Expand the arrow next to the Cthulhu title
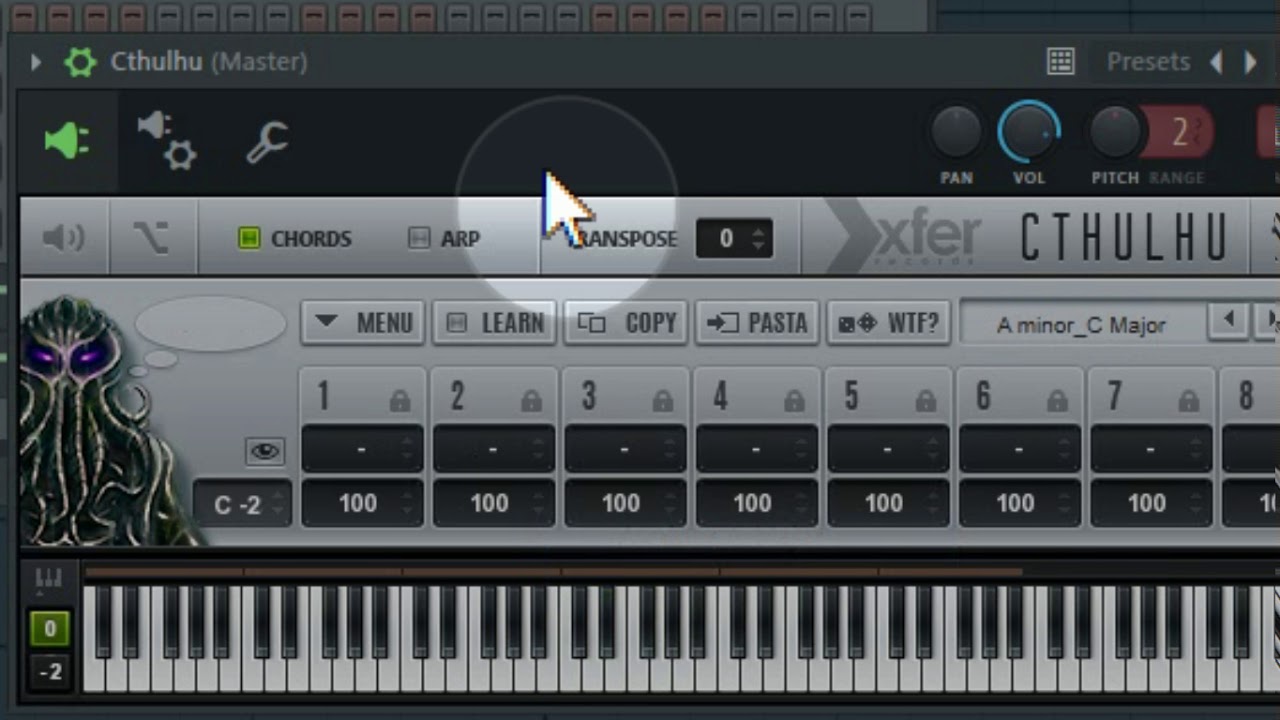Image resolution: width=1280 pixels, height=720 pixels. (36, 62)
